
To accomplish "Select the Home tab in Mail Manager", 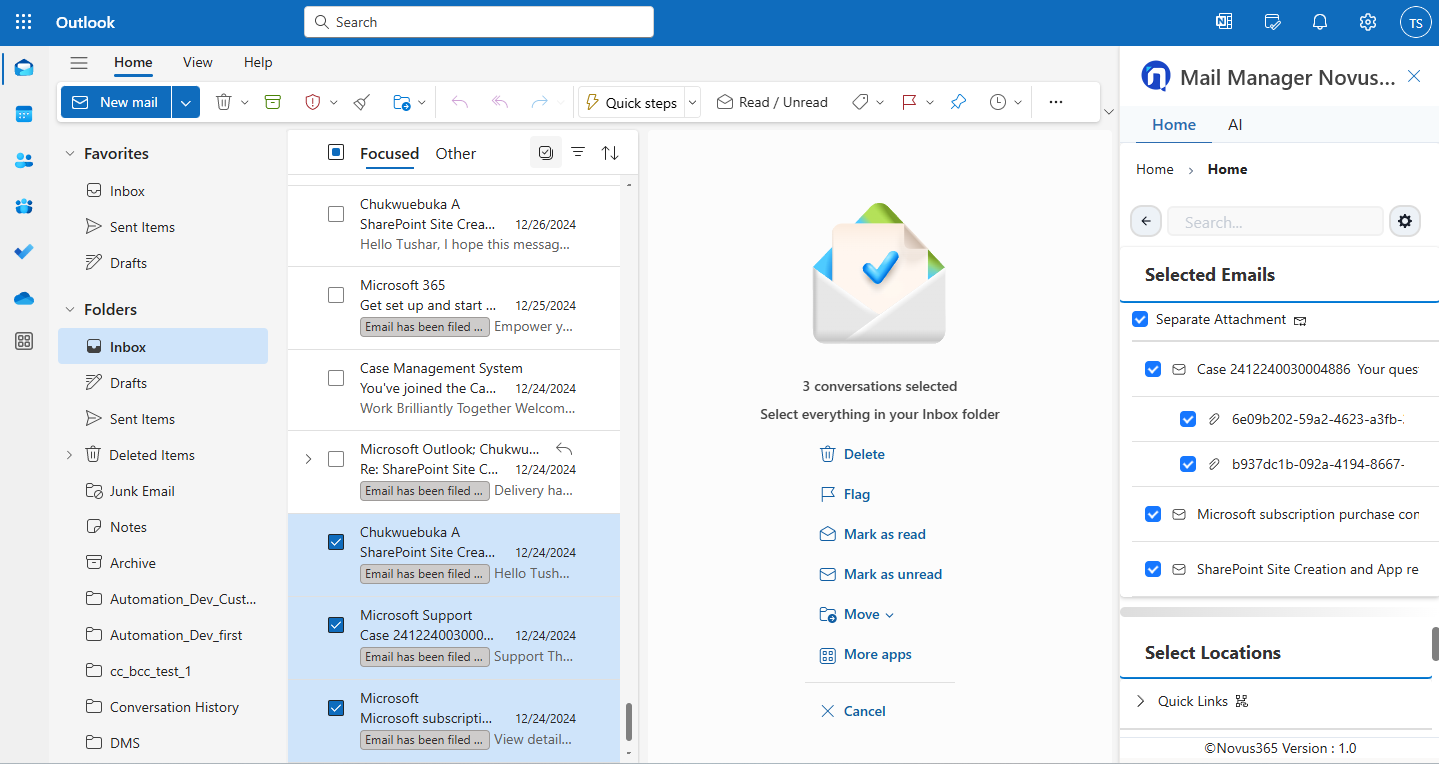I will 1174,125.
